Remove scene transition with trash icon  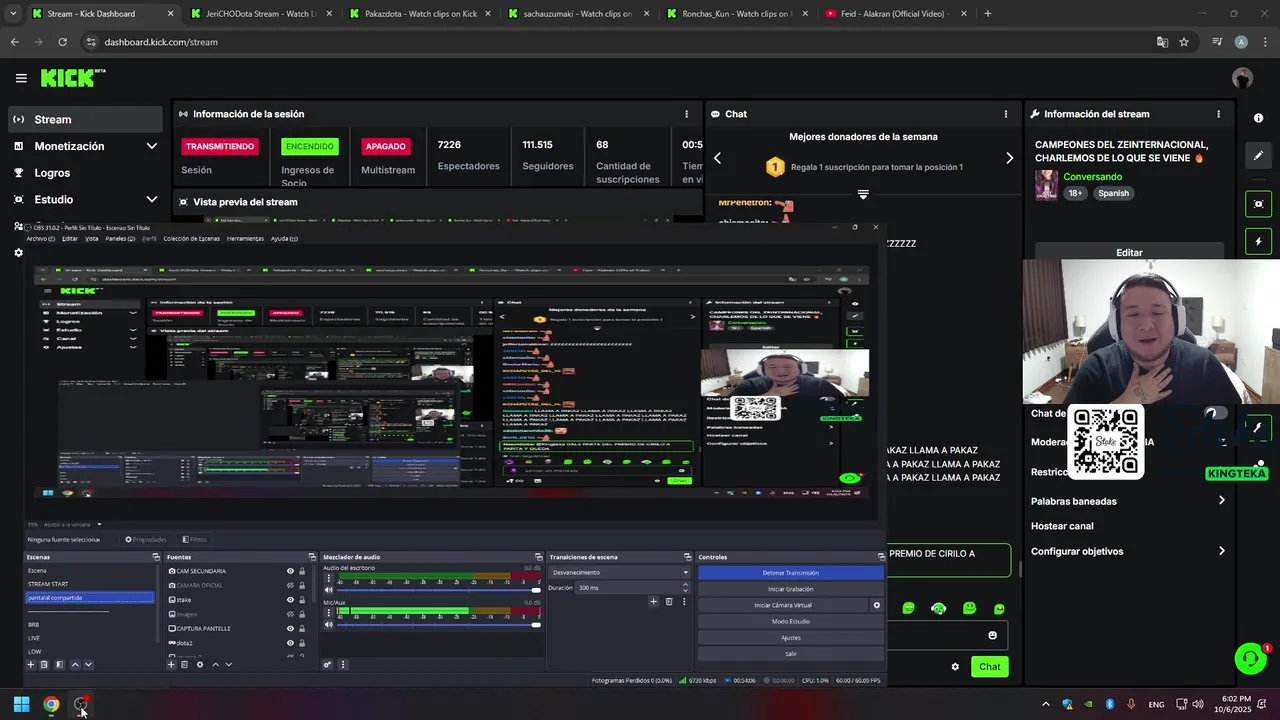[669, 601]
